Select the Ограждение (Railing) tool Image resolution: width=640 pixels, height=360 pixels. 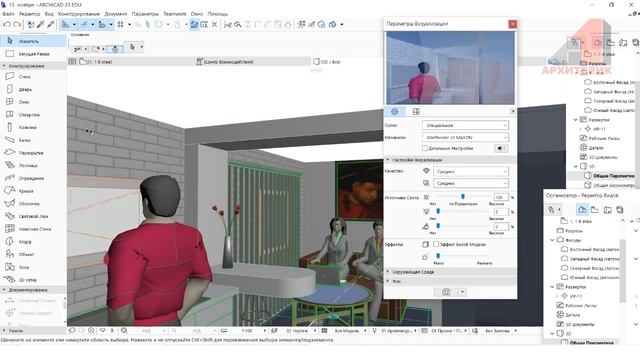click(x=33, y=178)
